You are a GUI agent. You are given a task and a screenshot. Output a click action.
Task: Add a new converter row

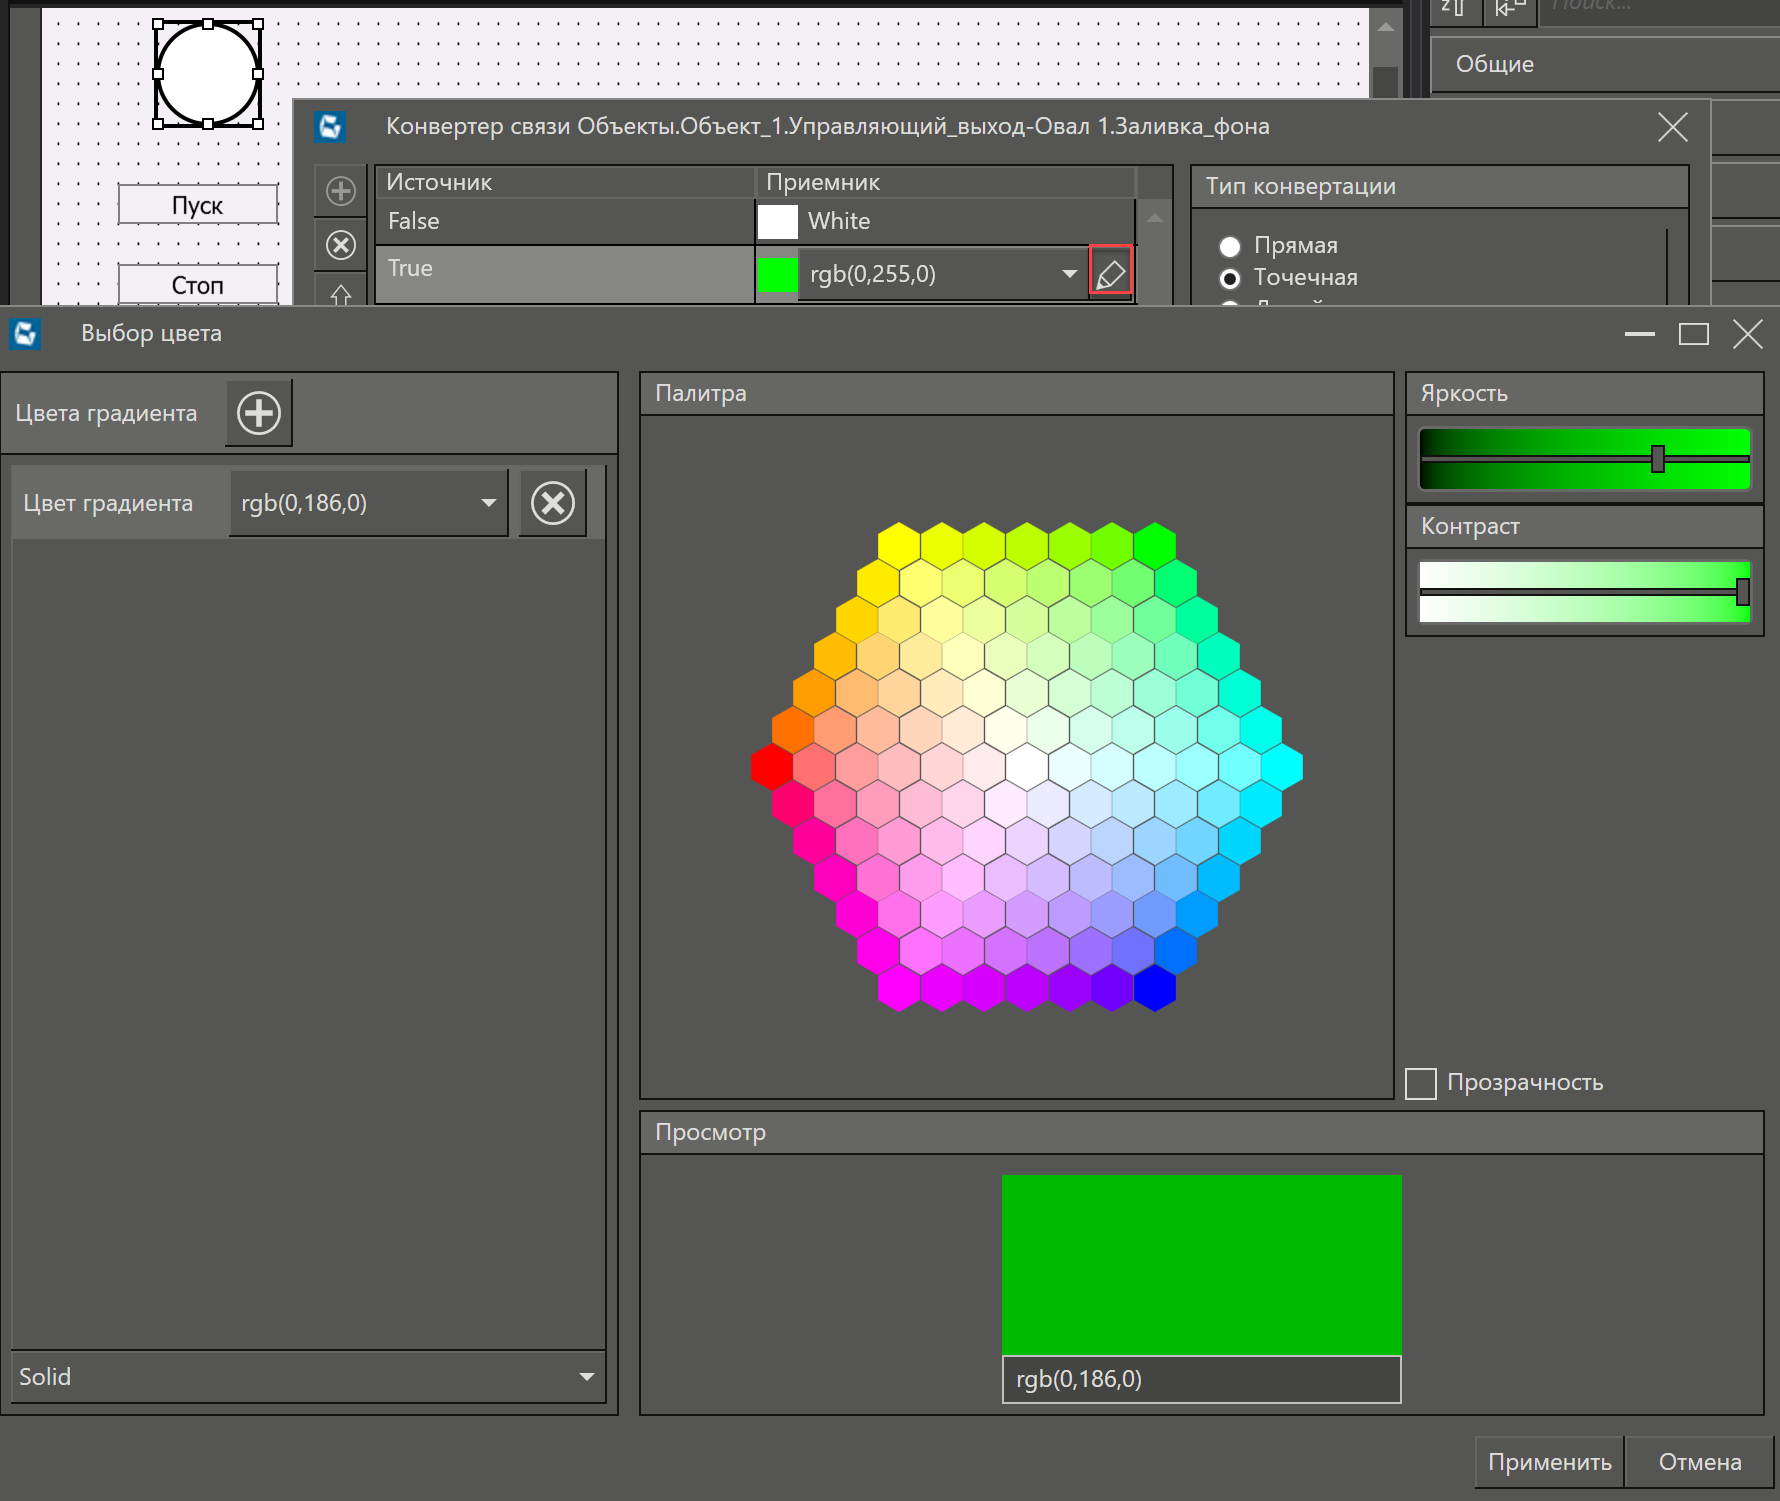341,191
